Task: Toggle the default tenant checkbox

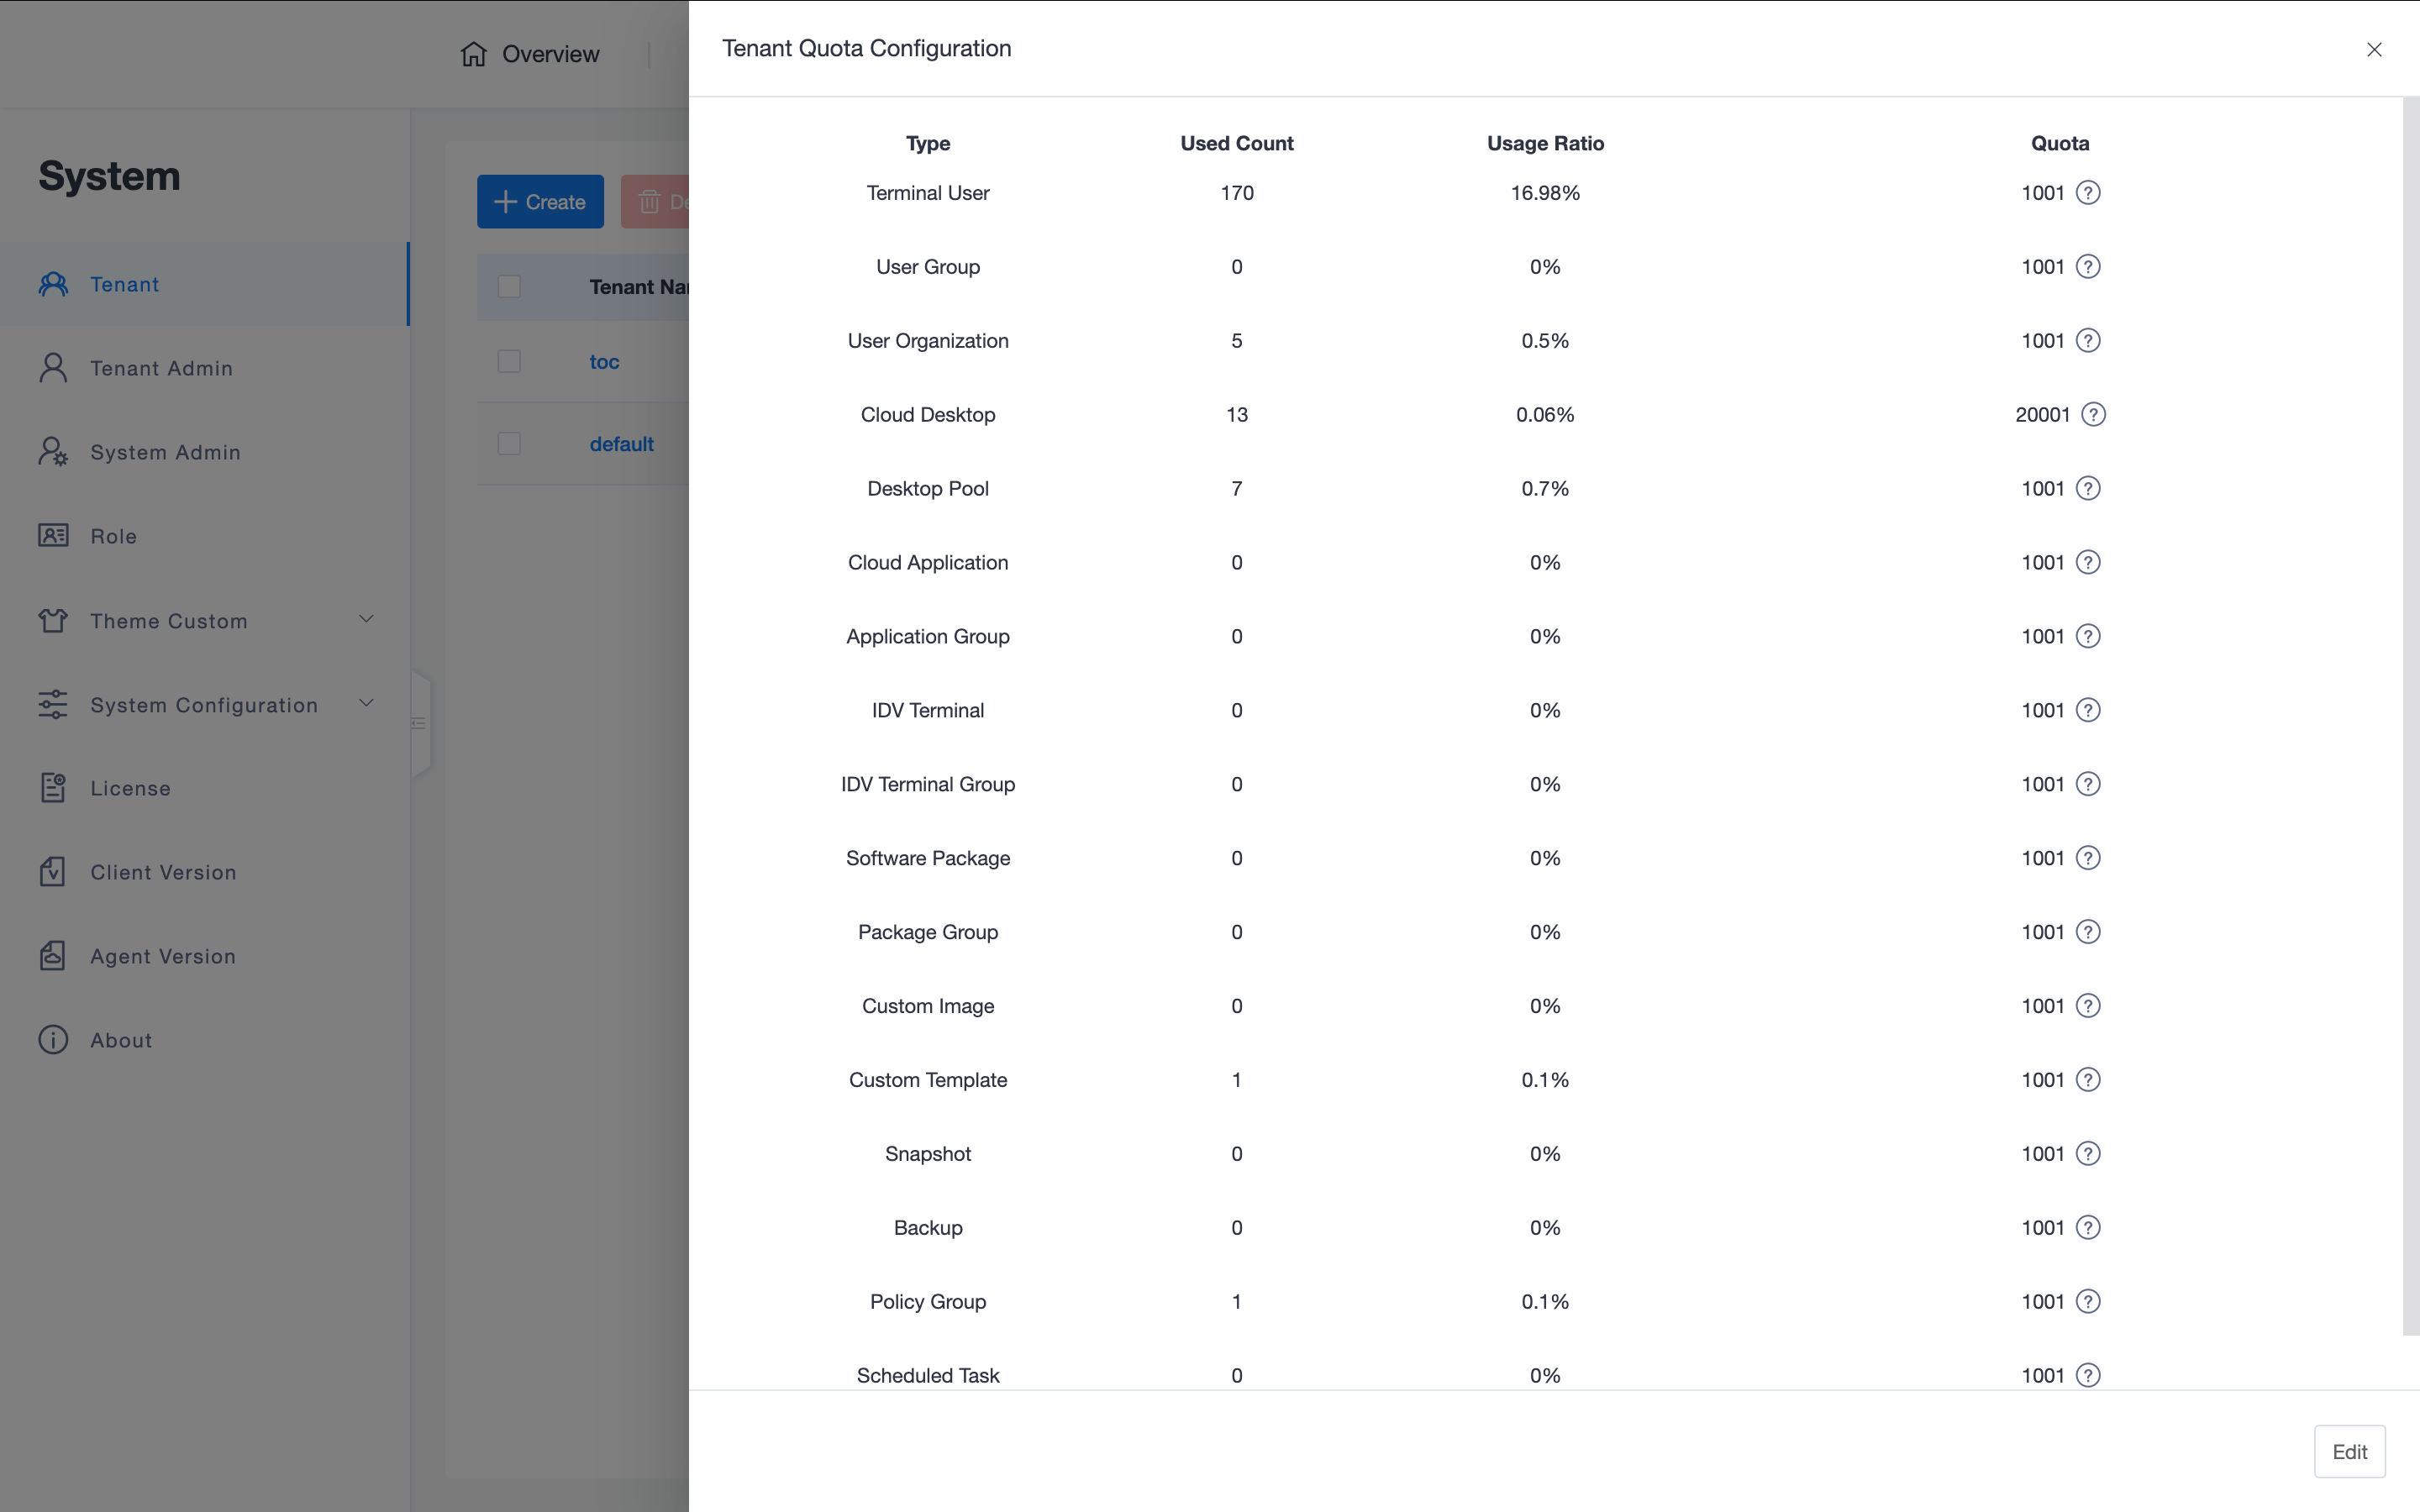Action: 509,444
